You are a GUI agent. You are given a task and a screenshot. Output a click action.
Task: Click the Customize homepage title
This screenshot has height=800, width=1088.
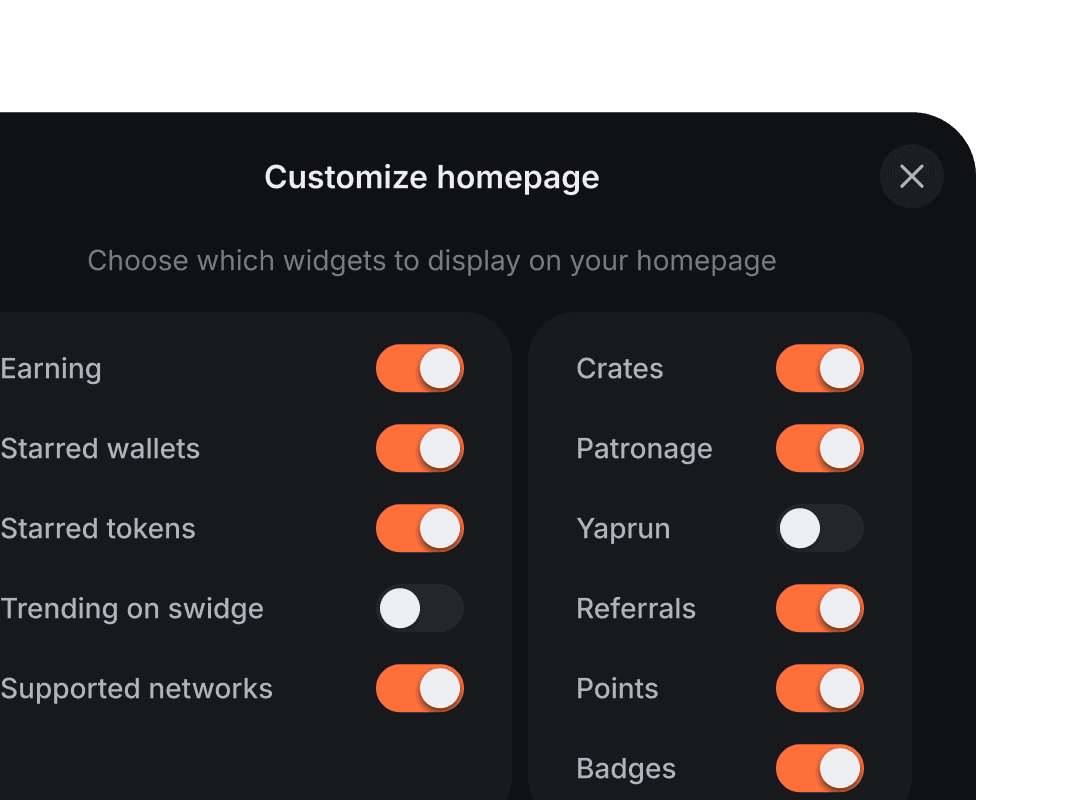click(431, 177)
